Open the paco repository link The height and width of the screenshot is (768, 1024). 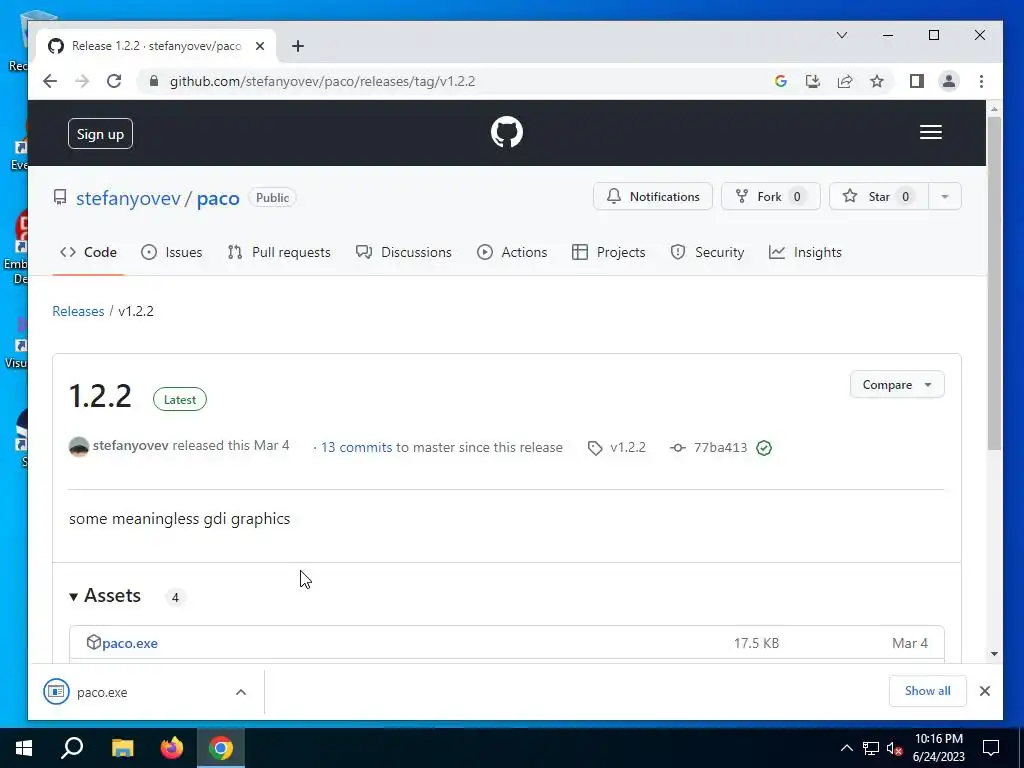coord(218,198)
